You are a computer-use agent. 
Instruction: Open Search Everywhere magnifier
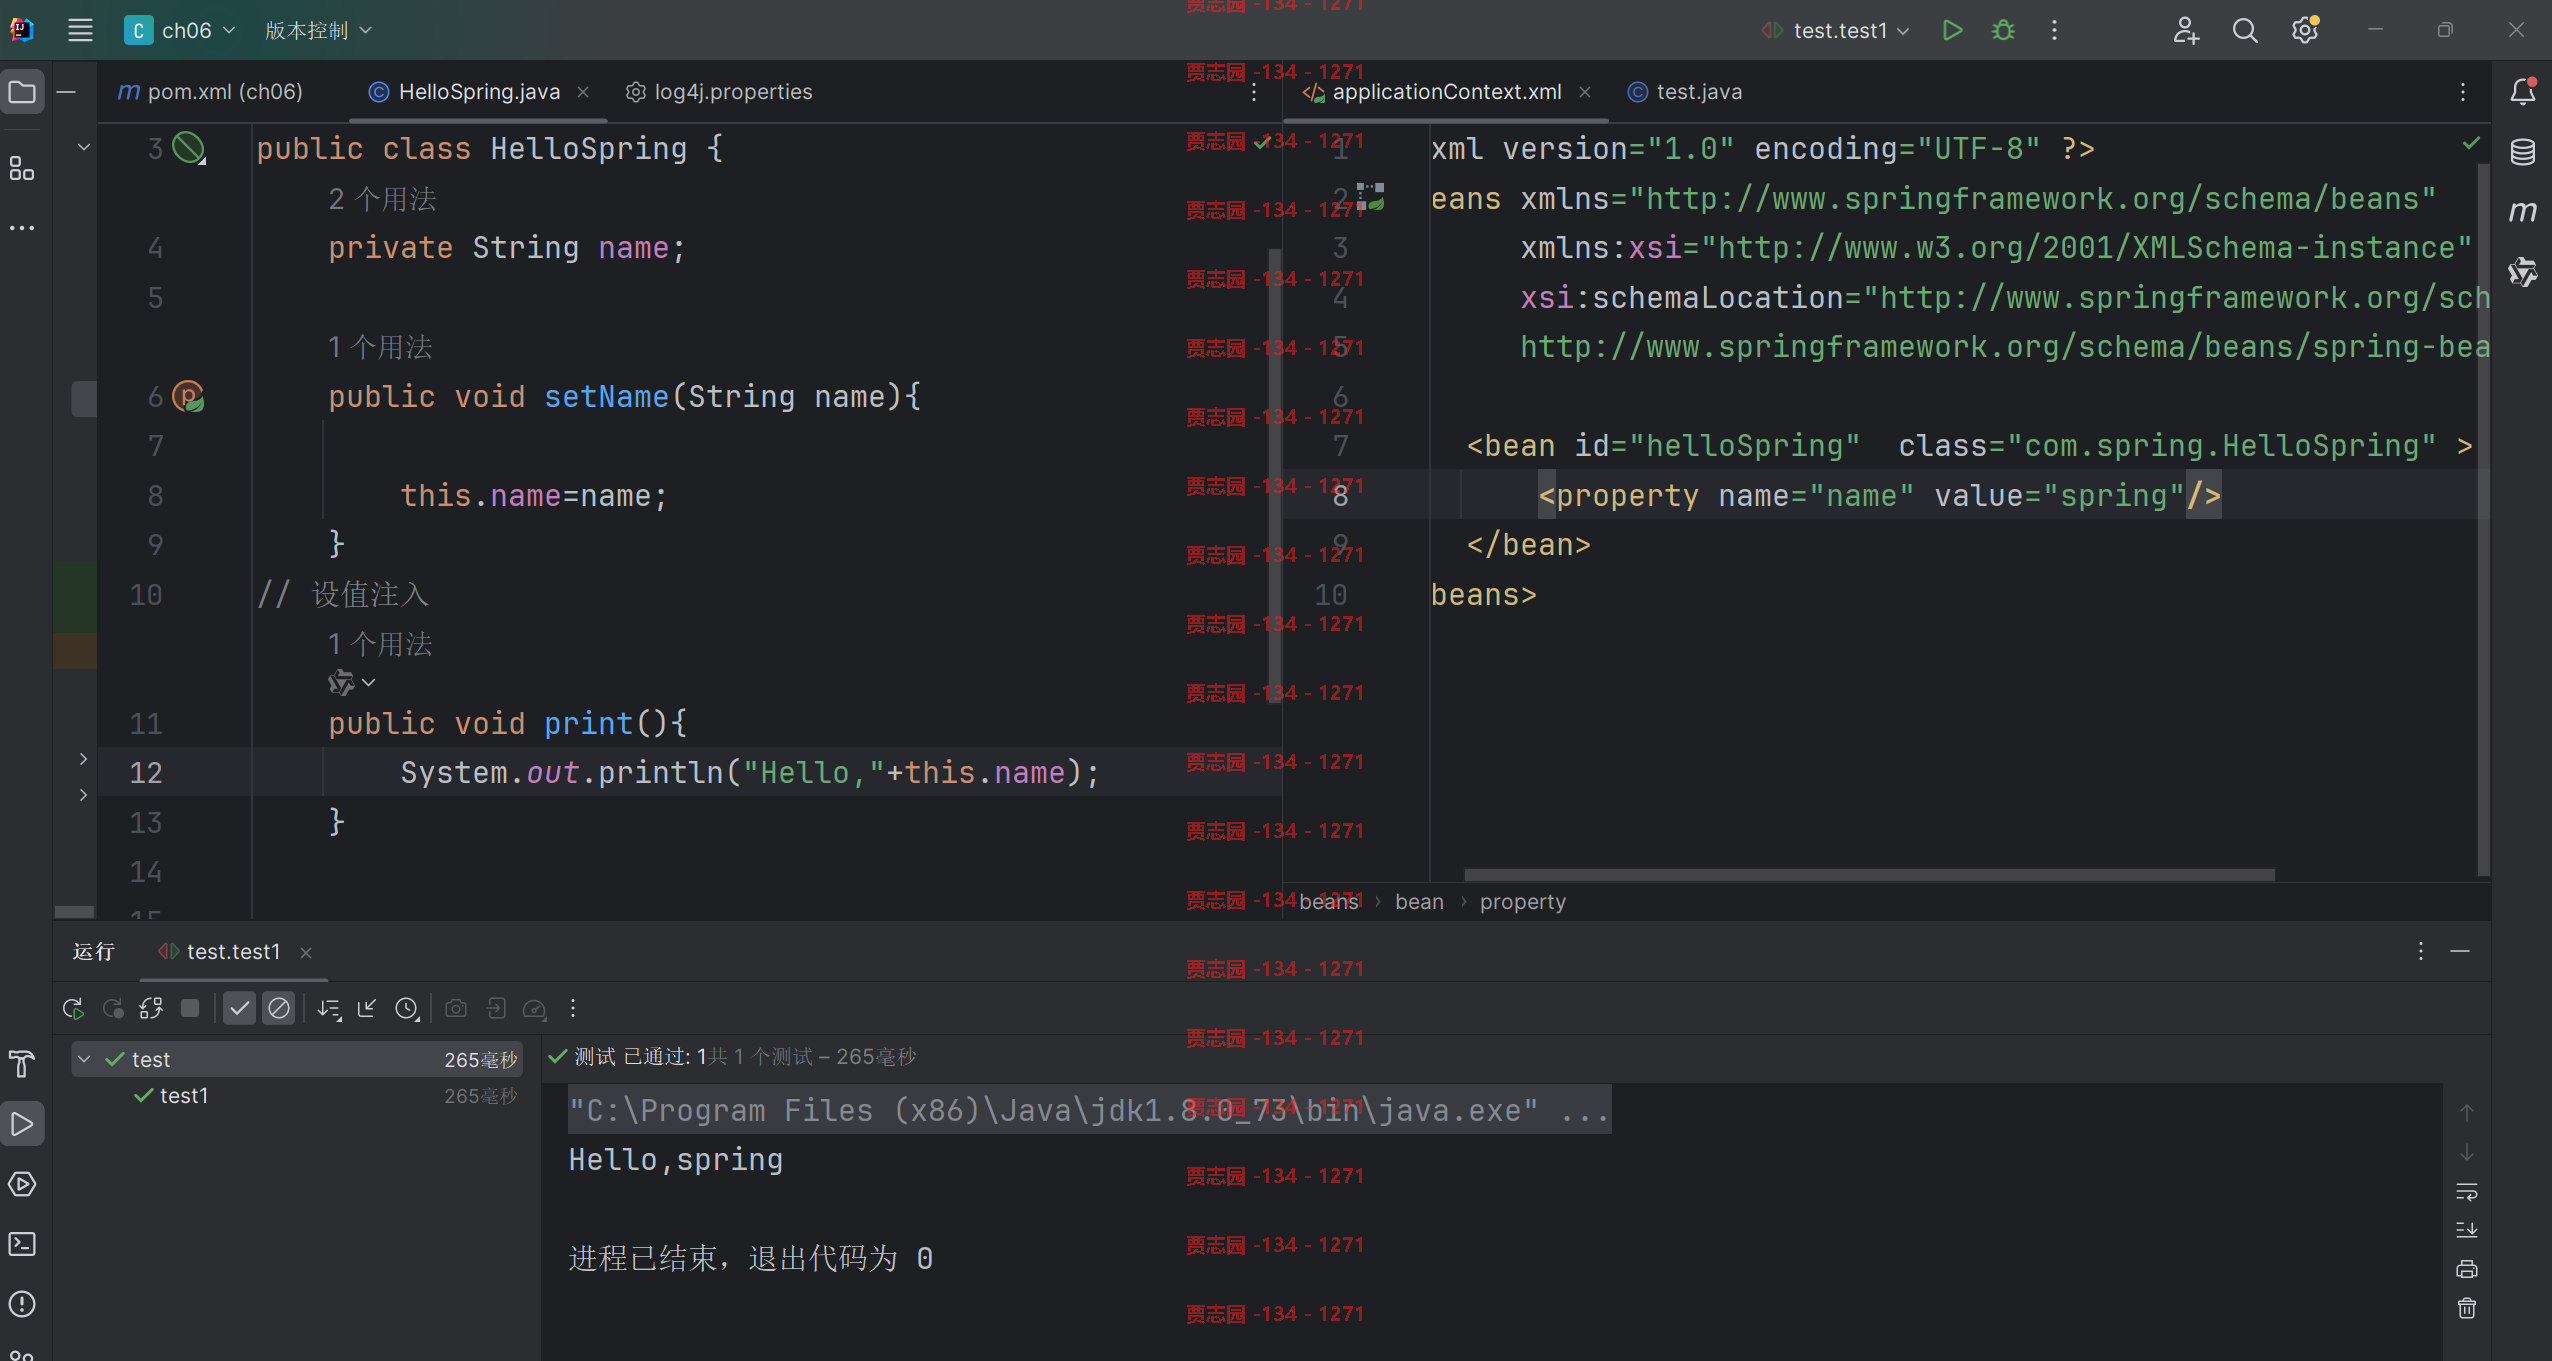[x=2245, y=30]
